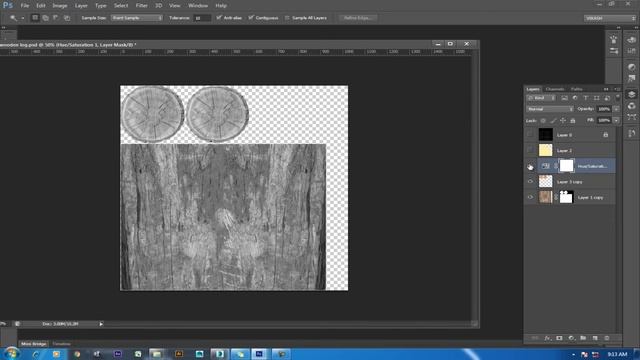Viewport: 640px width, 360px height.
Task: Click the Fill value field
Action: (x=604, y=120)
